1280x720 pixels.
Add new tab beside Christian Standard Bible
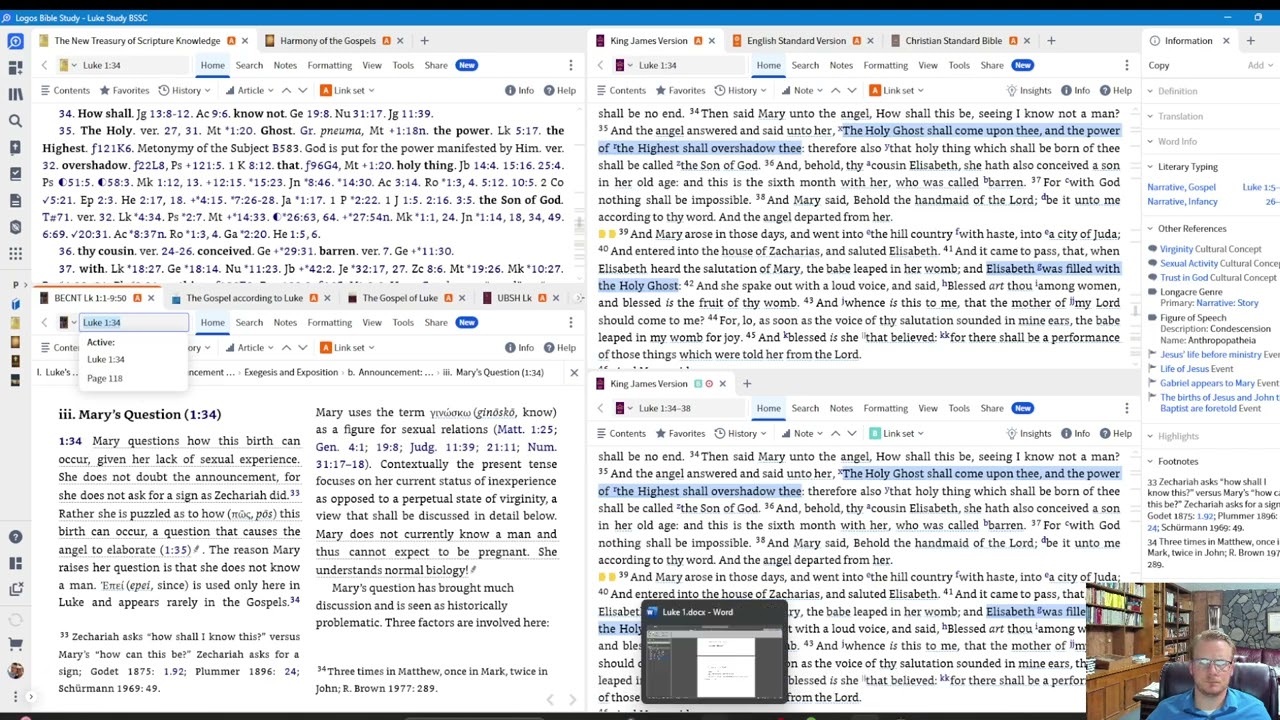(1050, 41)
